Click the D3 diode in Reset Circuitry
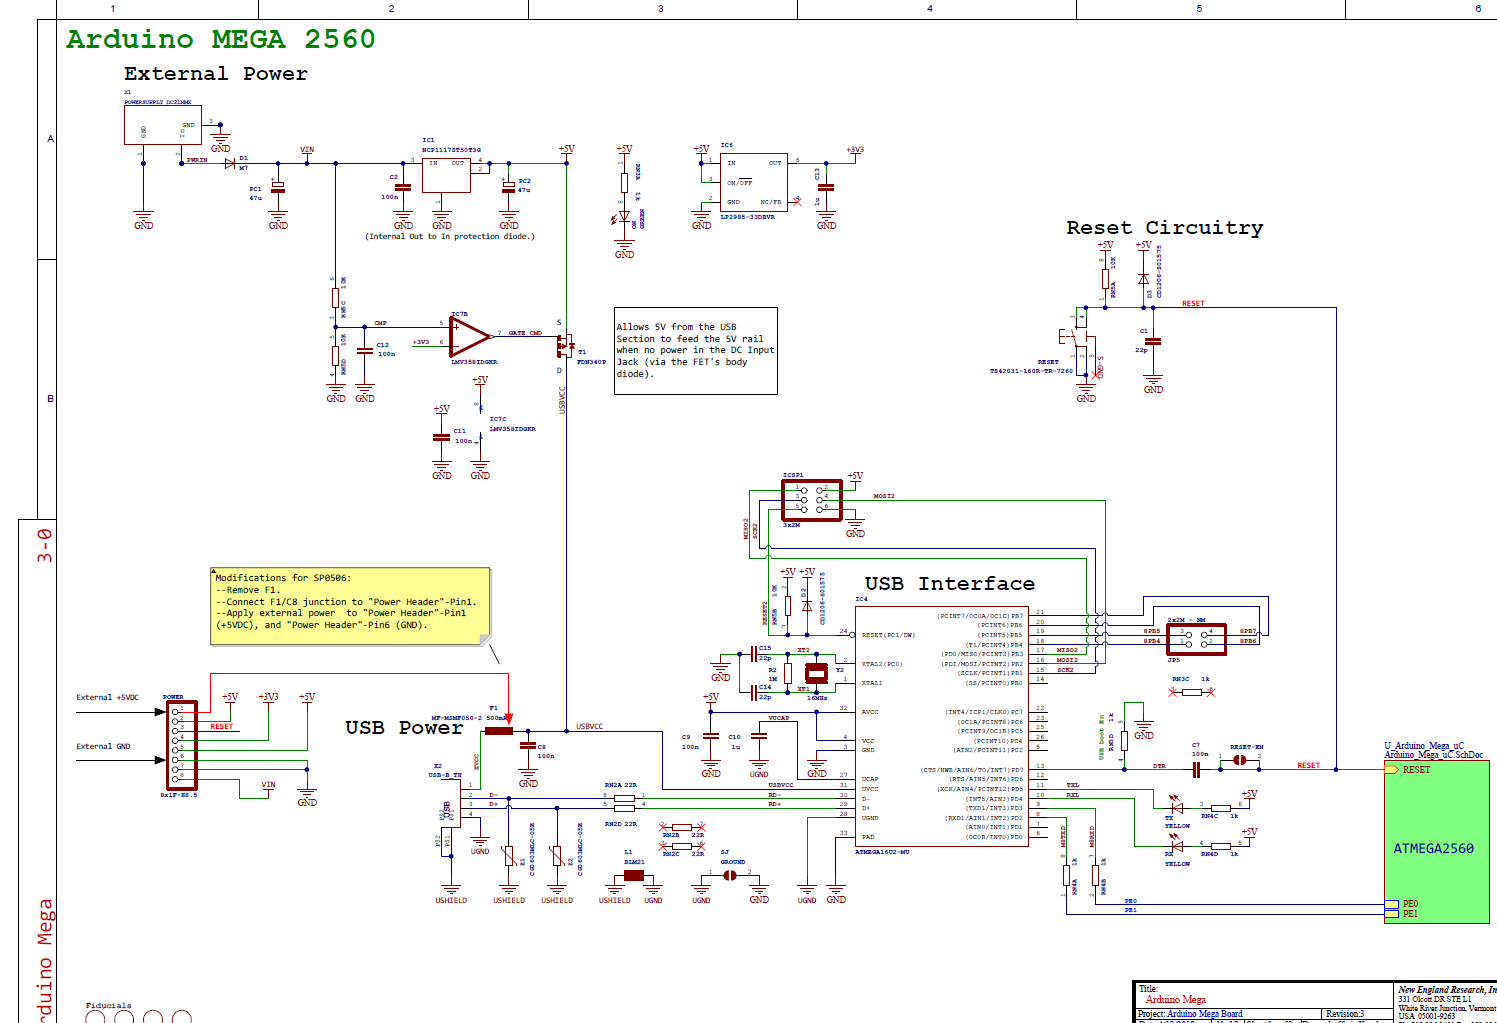The width and height of the screenshot is (1497, 1023). coord(1143,279)
